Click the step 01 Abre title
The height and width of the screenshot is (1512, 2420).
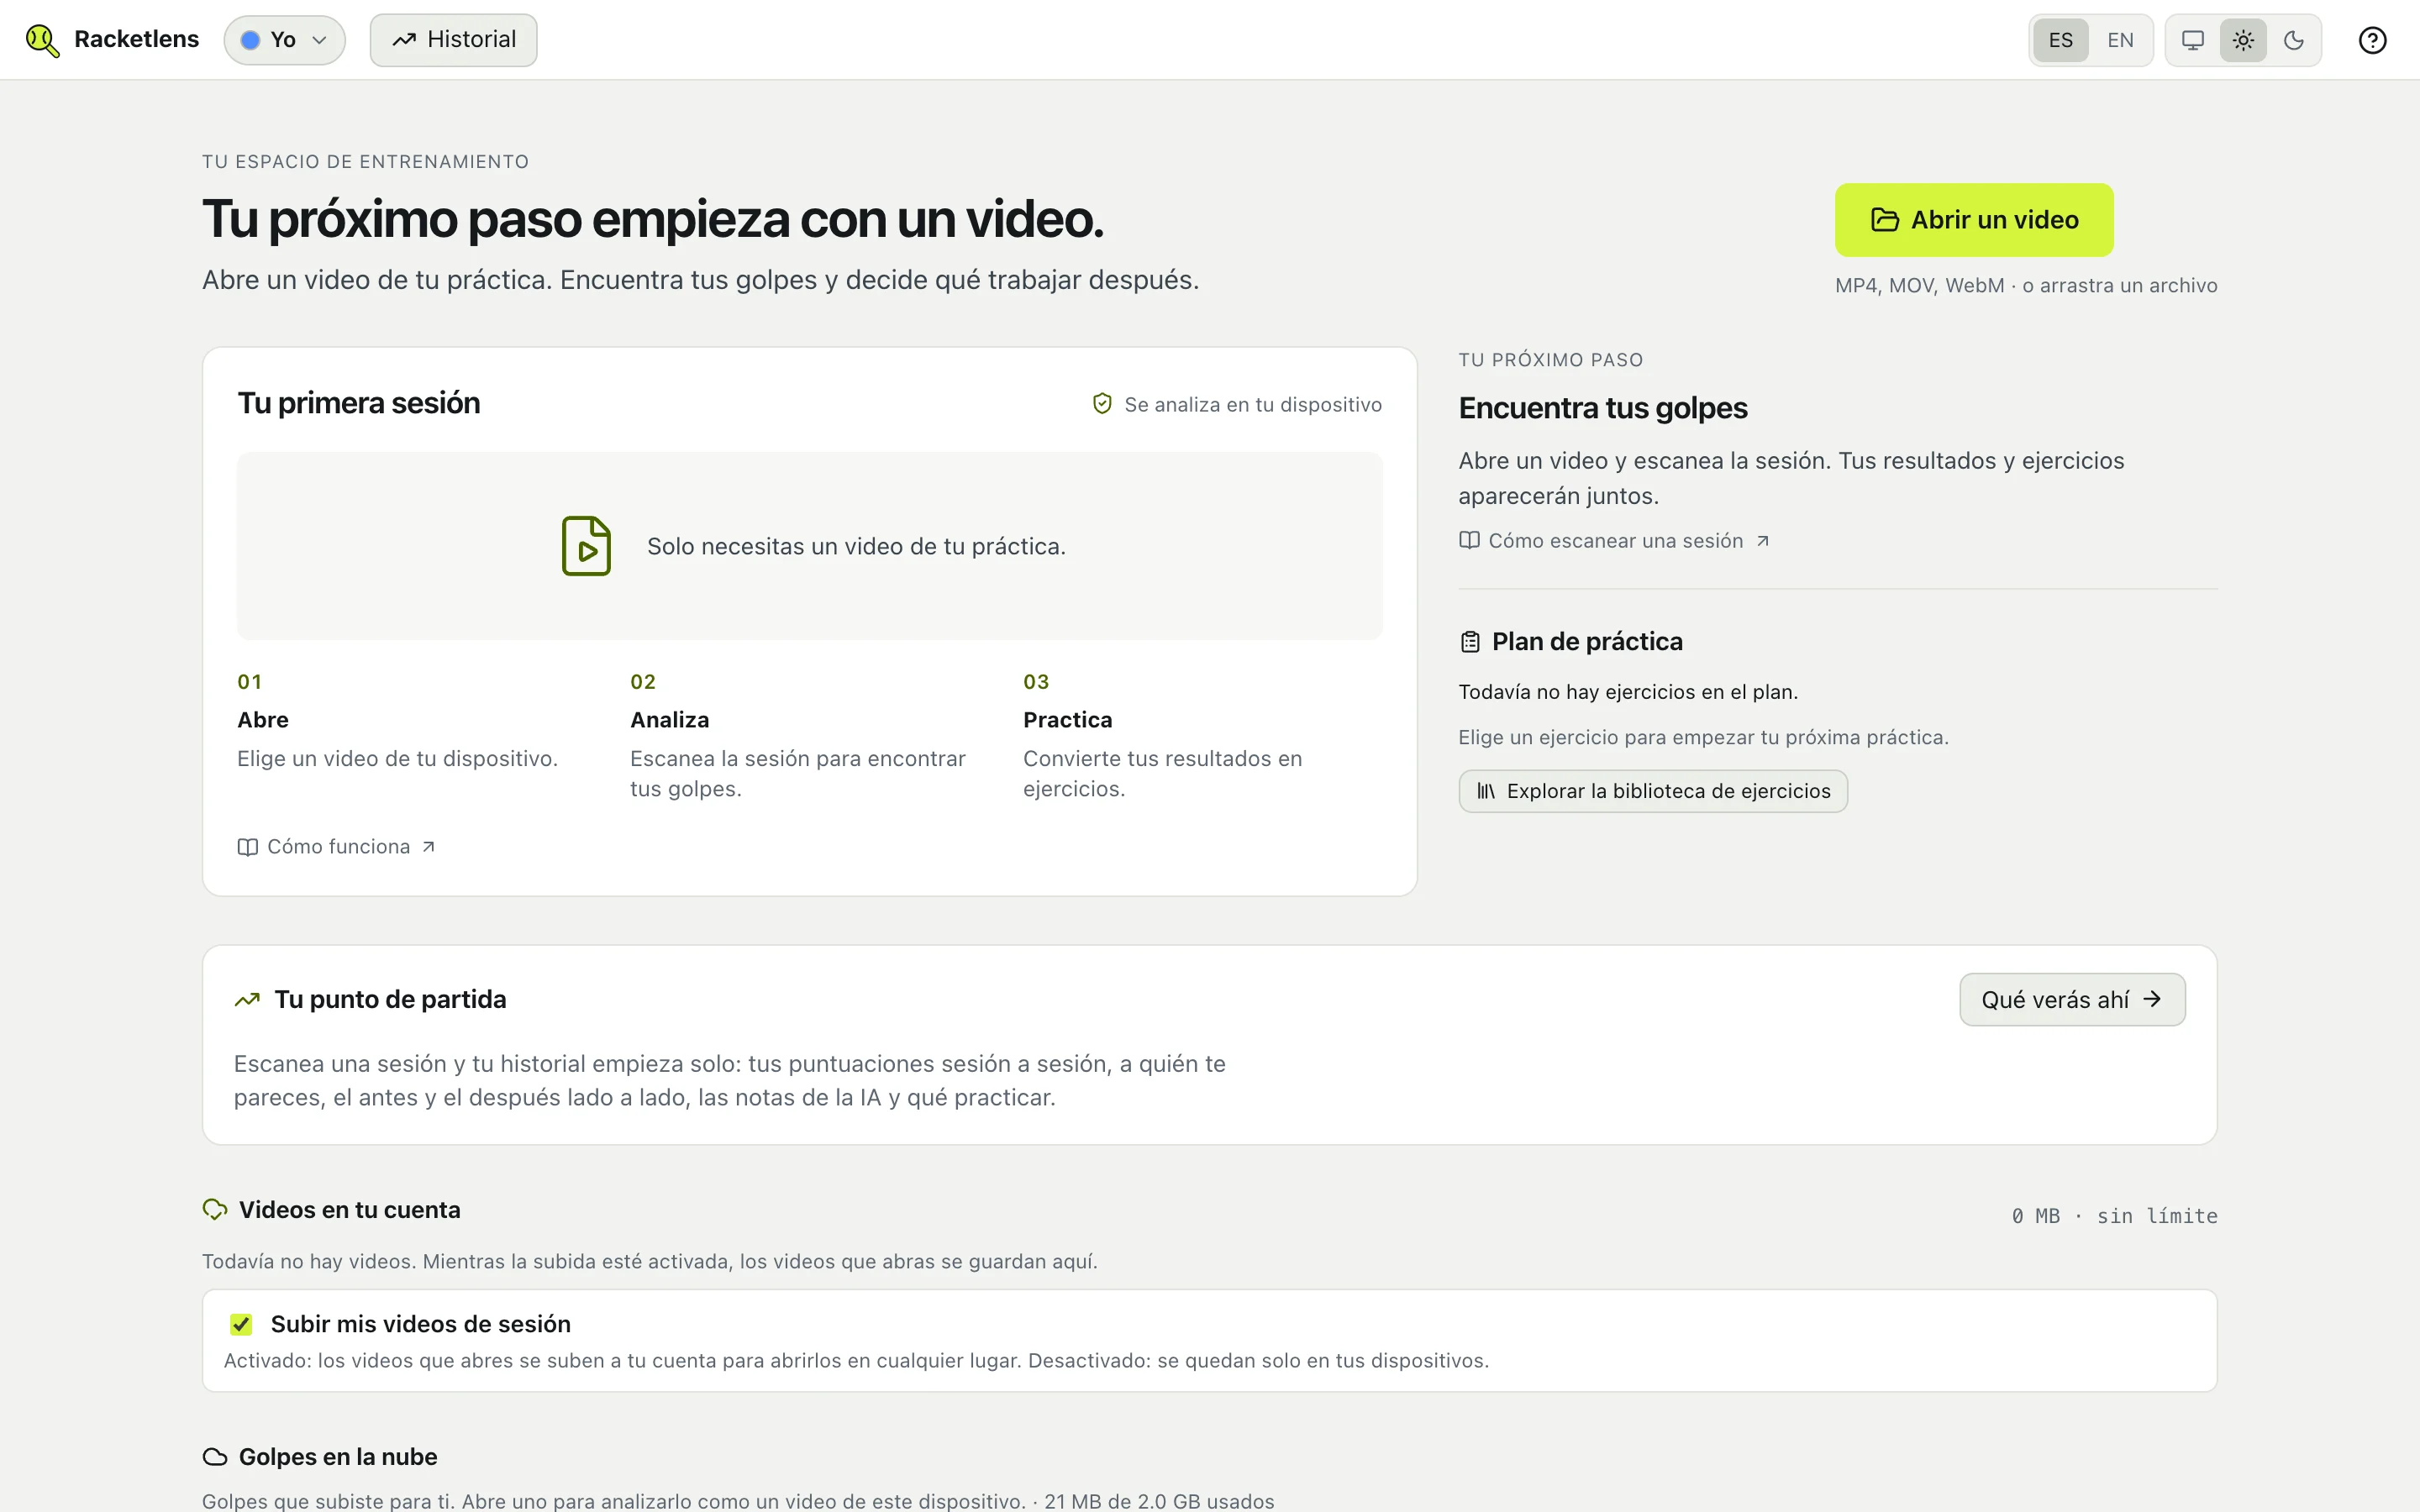263,720
